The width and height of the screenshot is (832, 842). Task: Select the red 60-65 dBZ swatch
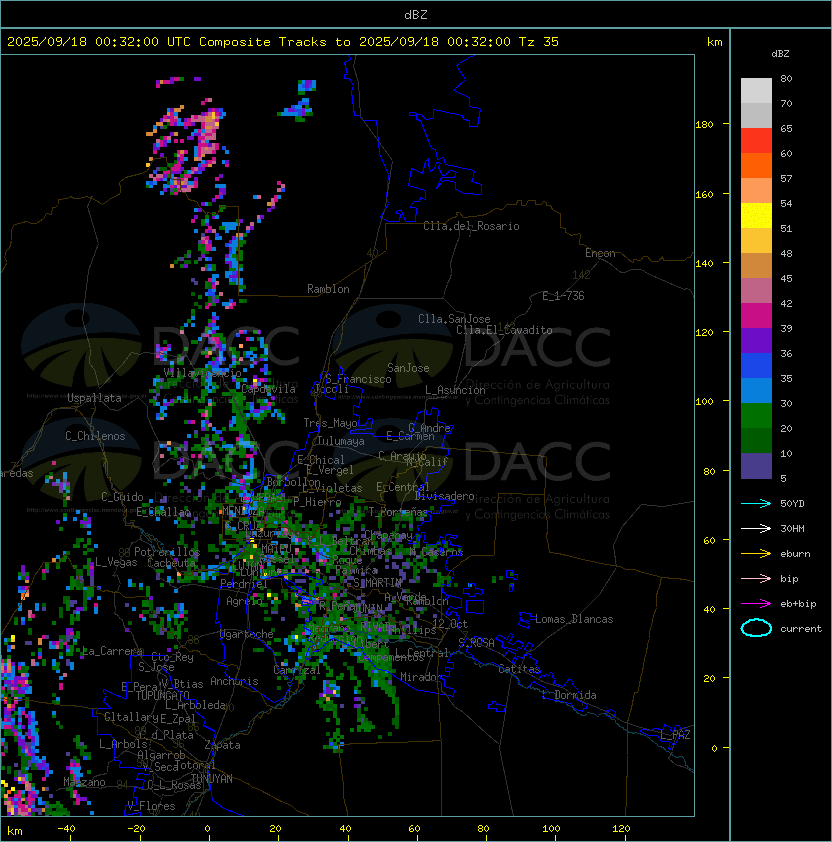pos(756,141)
